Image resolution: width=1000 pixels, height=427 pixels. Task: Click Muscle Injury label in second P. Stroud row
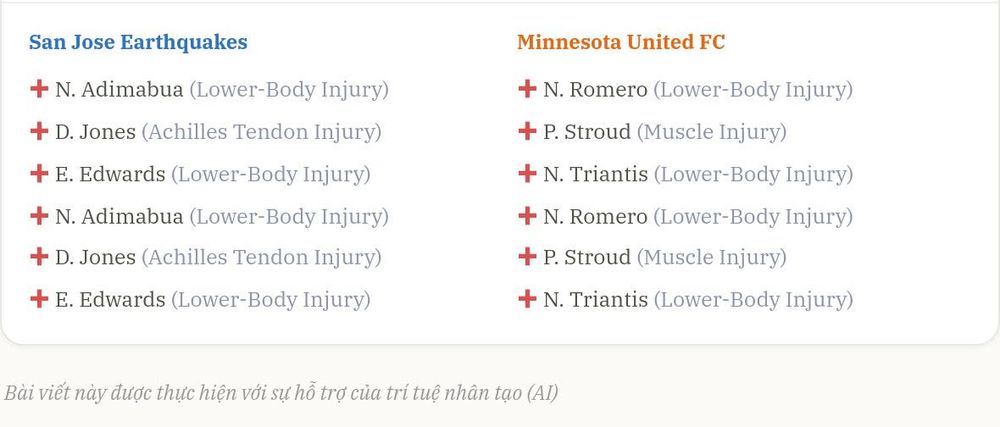coord(712,257)
